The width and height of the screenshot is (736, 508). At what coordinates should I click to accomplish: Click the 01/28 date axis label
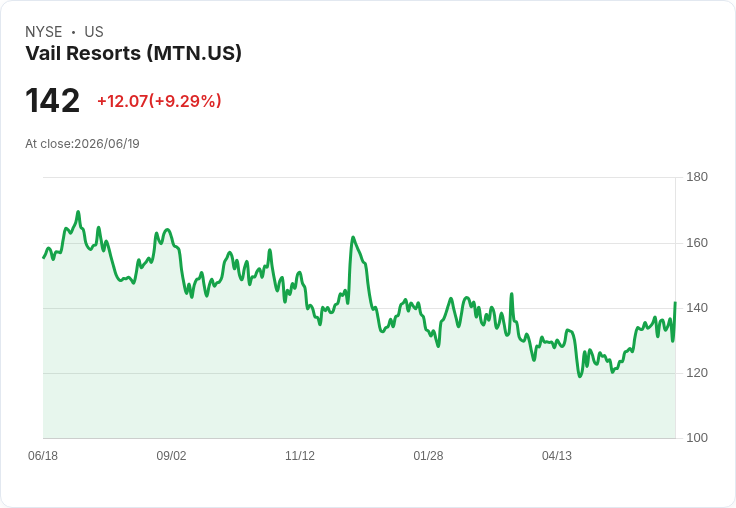428,455
